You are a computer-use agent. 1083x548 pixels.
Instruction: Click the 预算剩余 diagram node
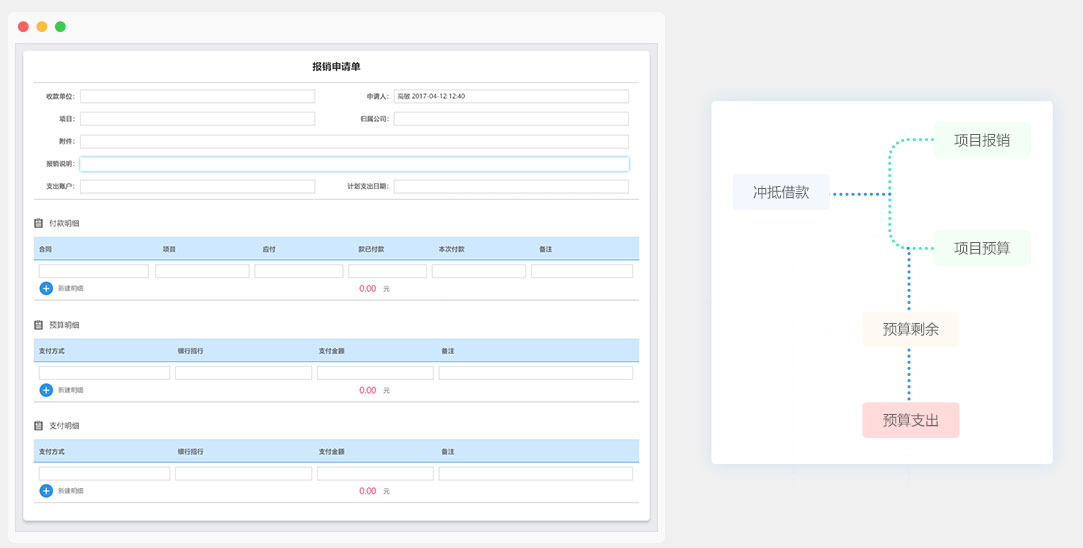(x=910, y=329)
